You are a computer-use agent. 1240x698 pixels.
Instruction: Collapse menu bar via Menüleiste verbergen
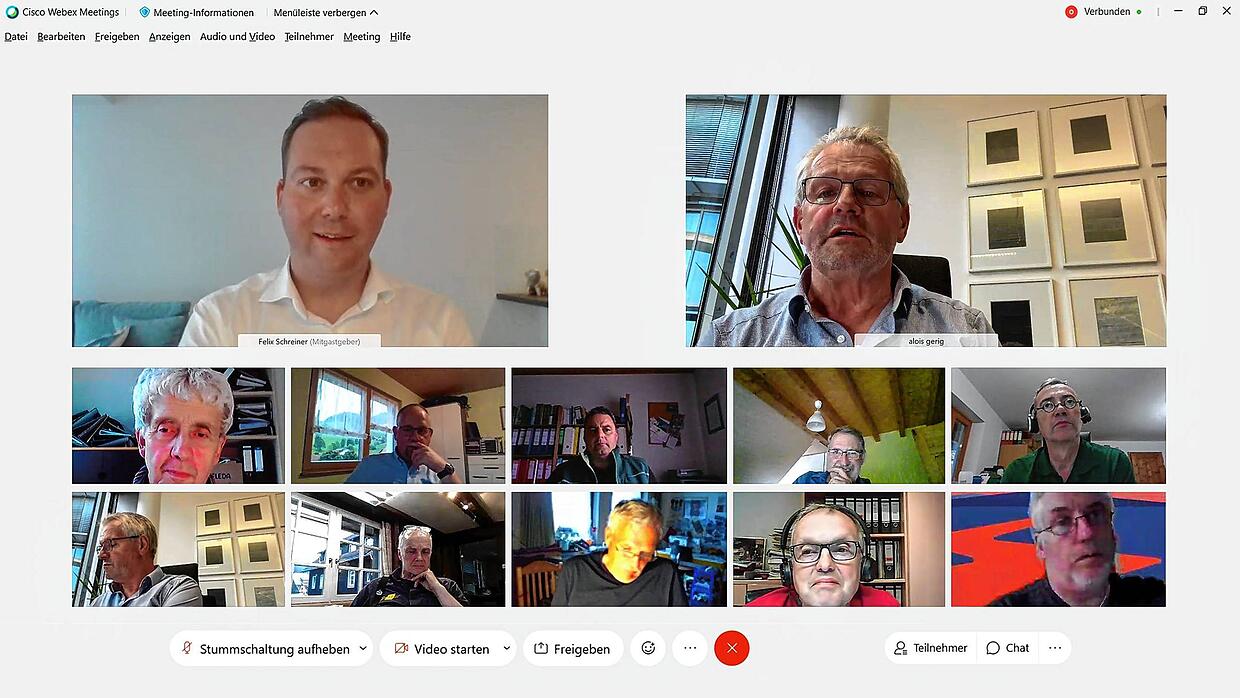tap(326, 12)
